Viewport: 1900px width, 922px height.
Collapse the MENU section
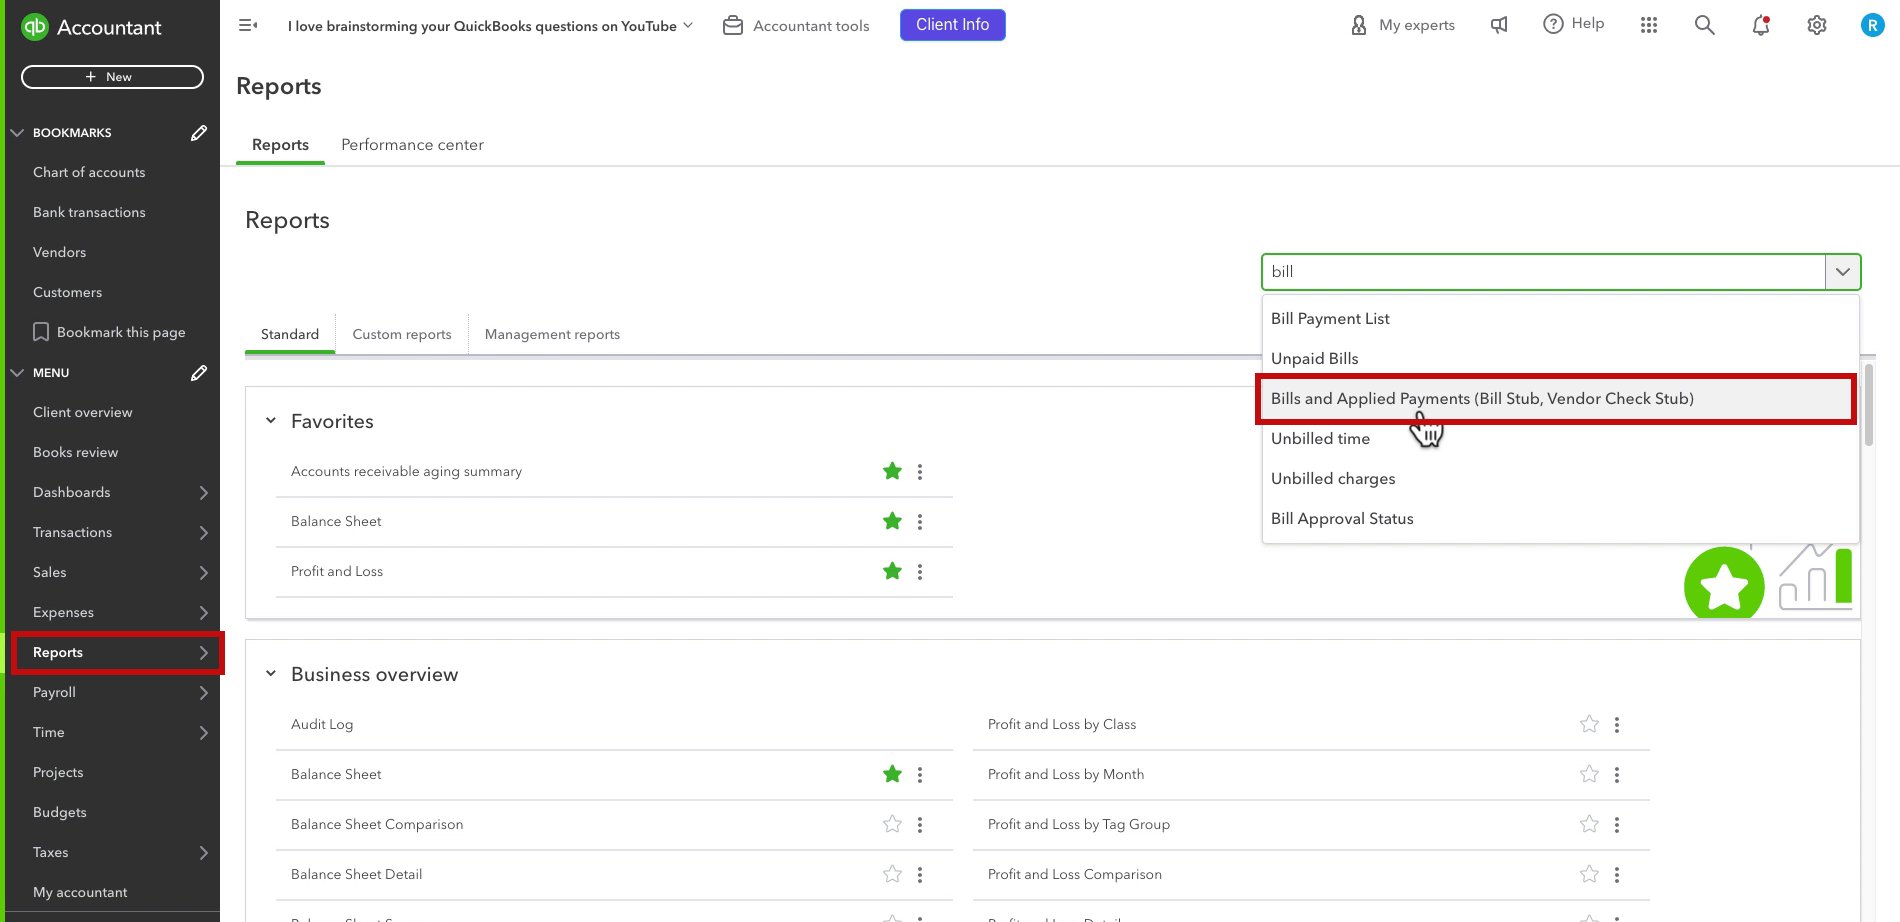click(17, 372)
